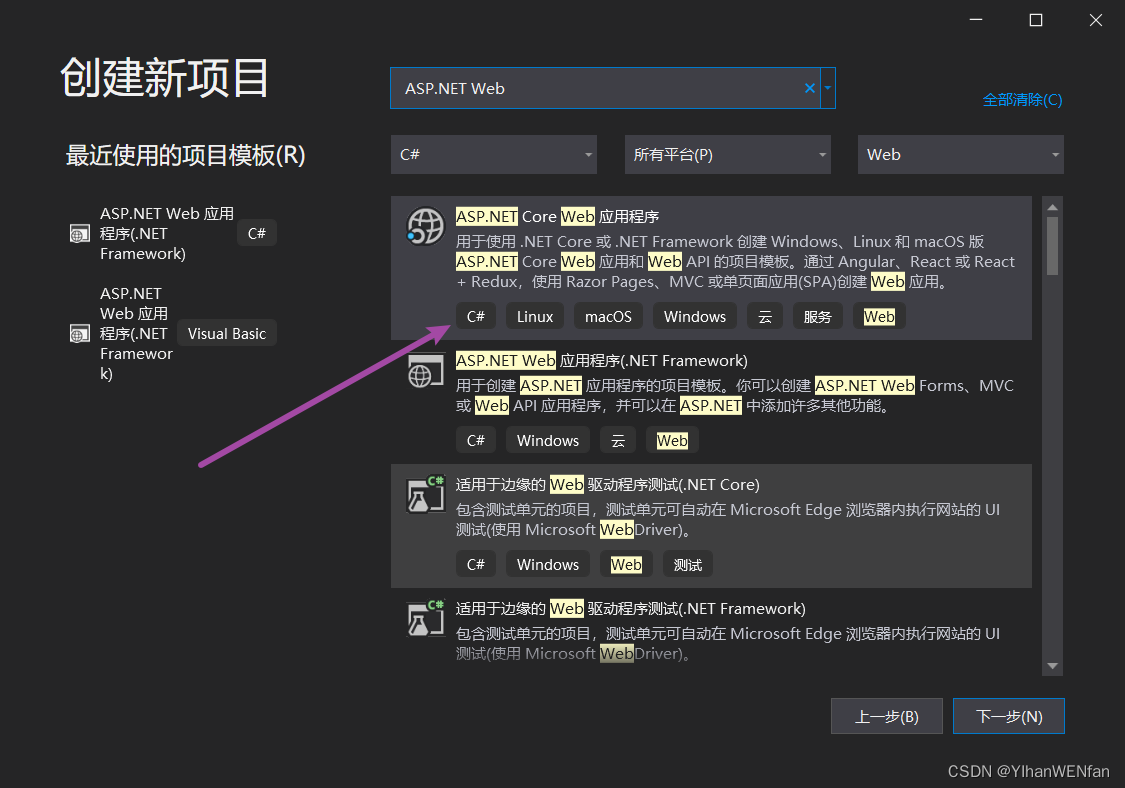Click the C# tag under ASP.NET Core template

coord(476,316)
